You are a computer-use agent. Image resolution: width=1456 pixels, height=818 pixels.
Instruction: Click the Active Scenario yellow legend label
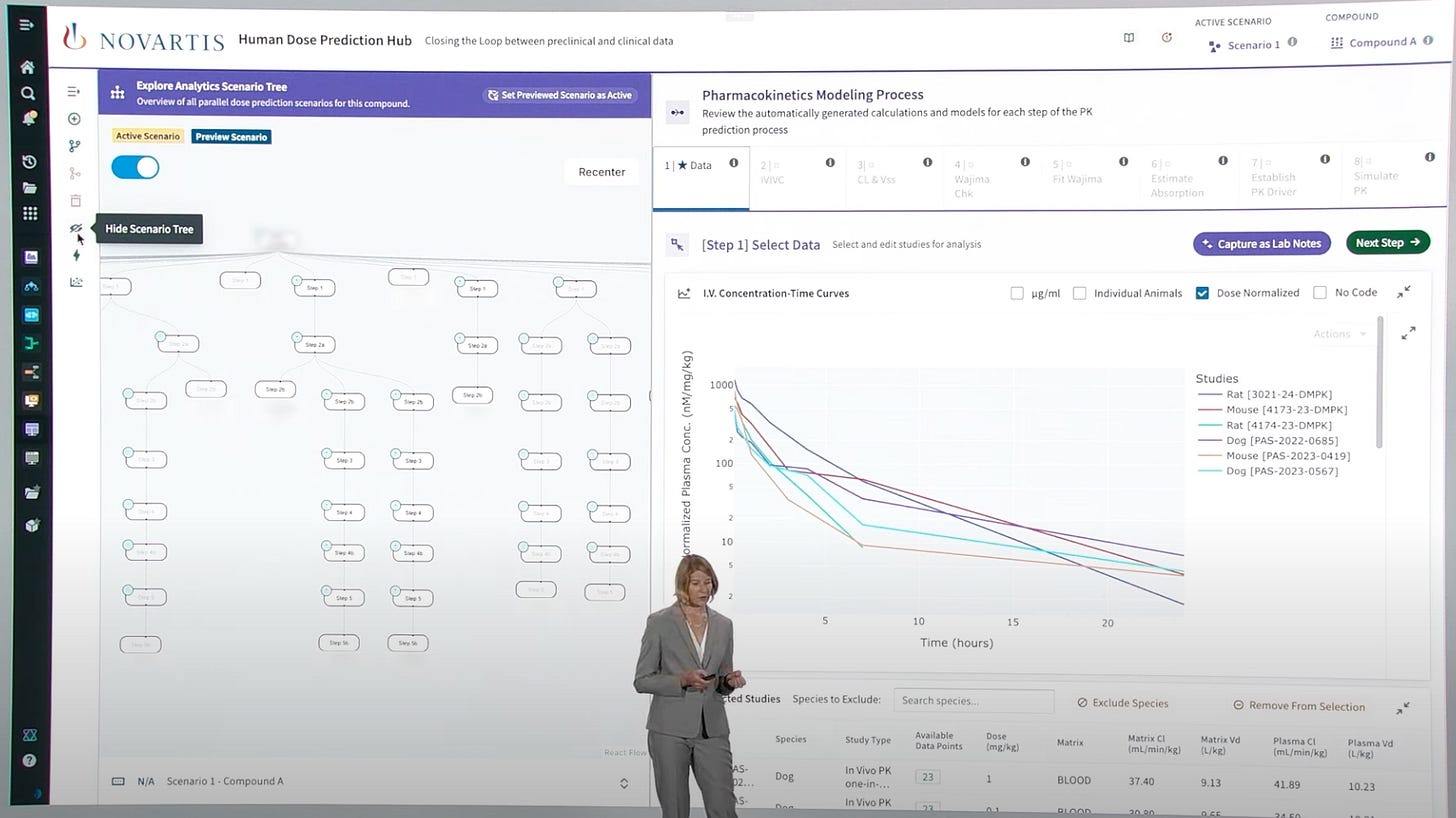coord(148,136)
